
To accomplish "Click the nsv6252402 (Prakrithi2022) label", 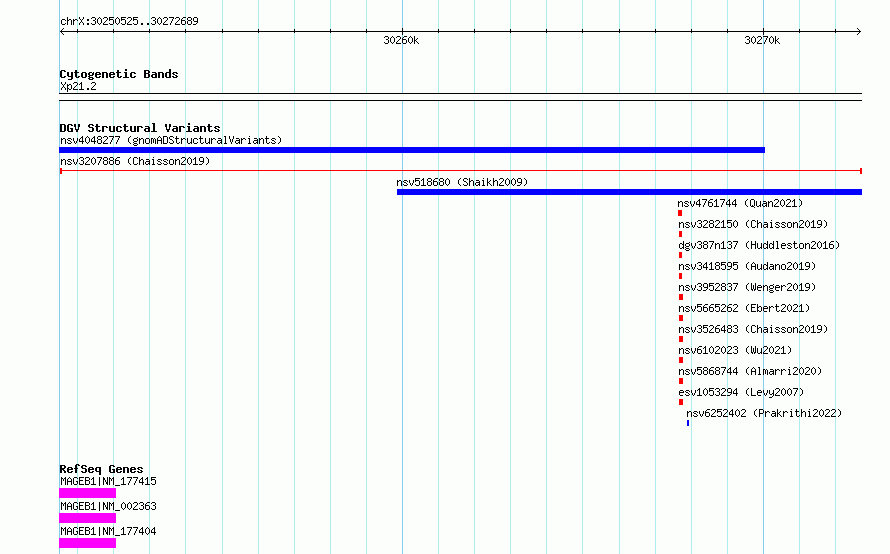I will coord(764,413).
